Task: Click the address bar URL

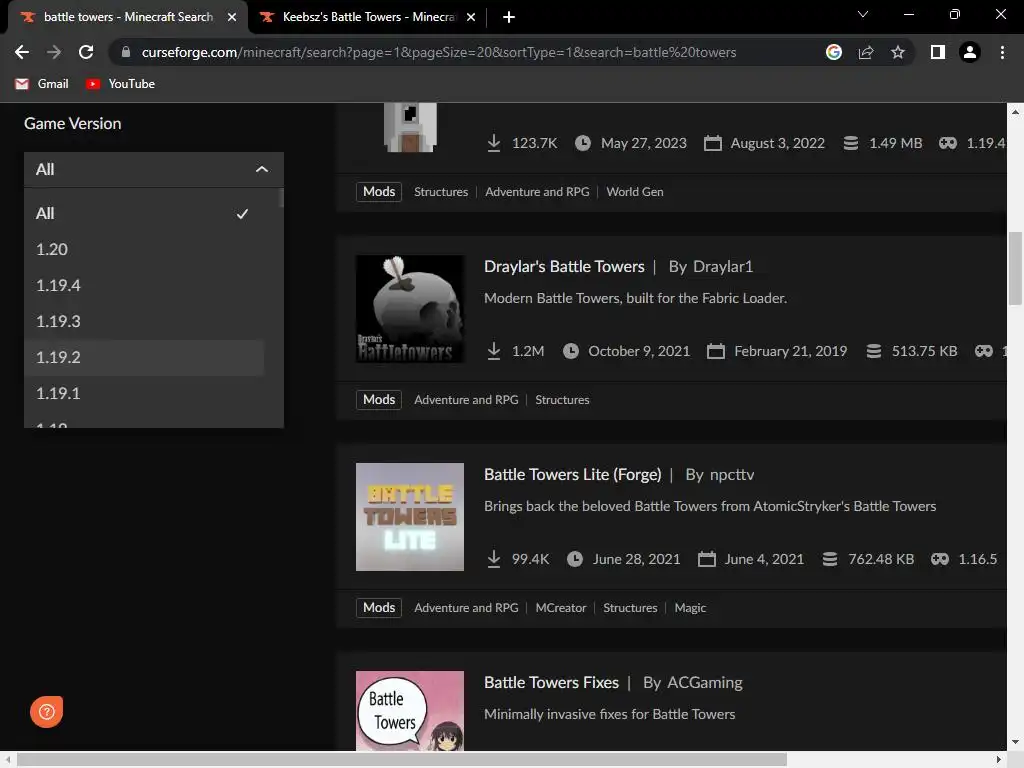Action: 438,52
